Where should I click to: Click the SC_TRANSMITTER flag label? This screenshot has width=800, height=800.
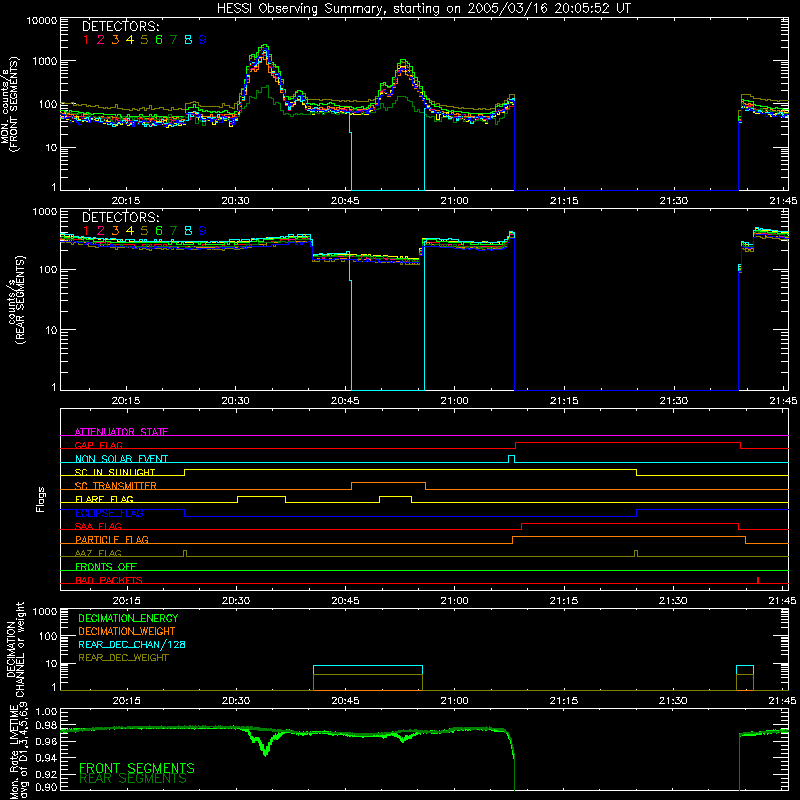tap(116, 486)
